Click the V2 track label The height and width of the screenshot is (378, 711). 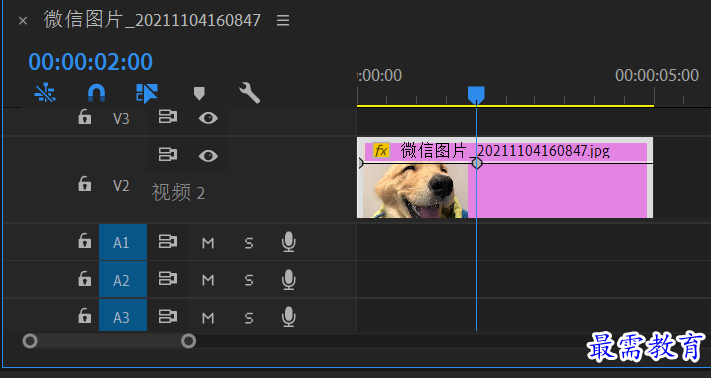pos(121,186)
